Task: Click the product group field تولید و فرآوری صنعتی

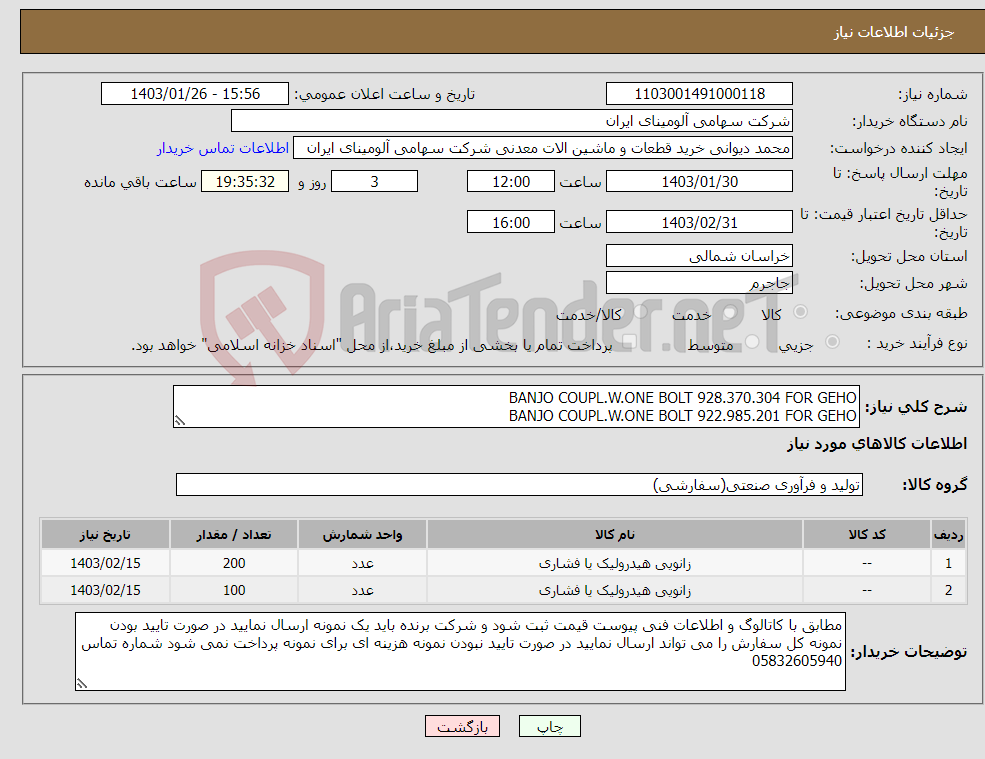Action: pos(520,484)
